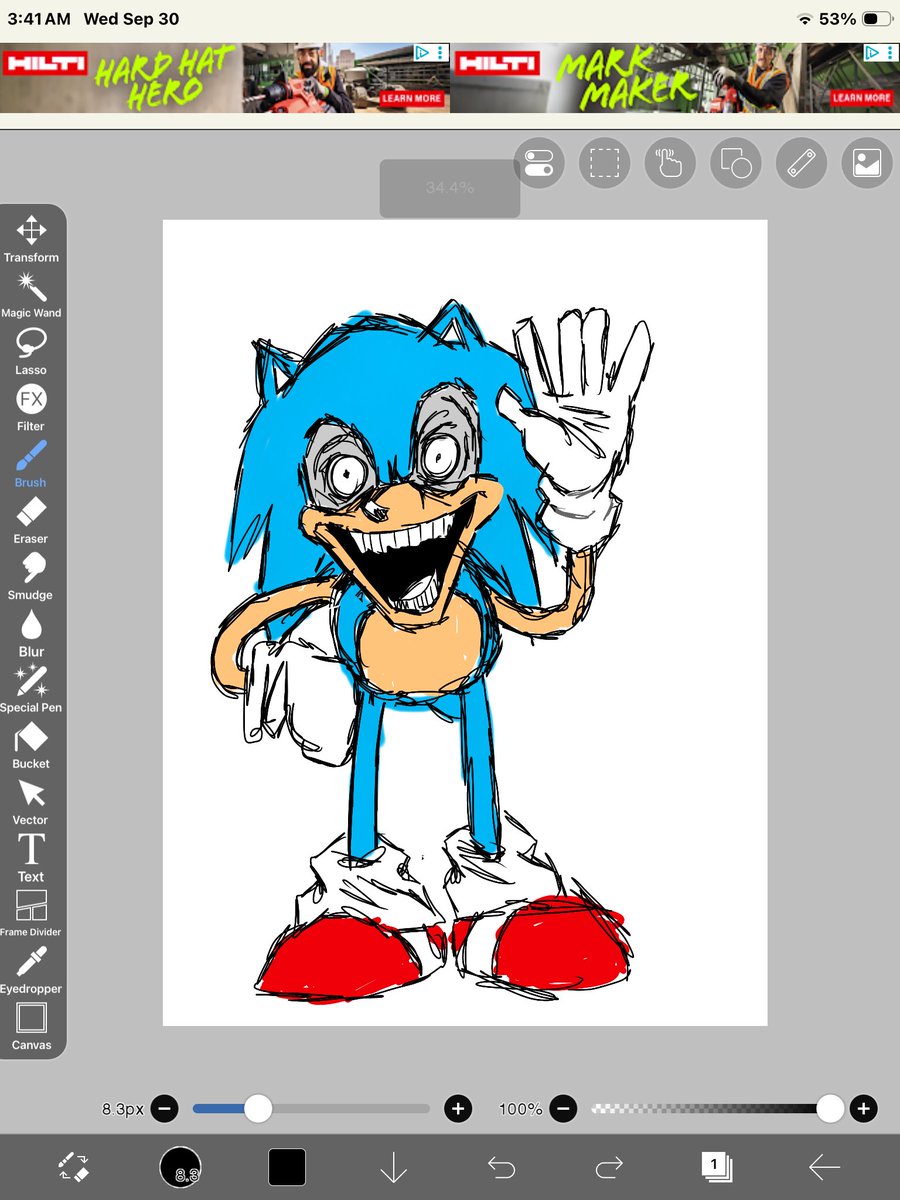The width and height of the screenshot is (900, 1200).
Task: Open the black color swatch
Action: click(x=287, y=1166)
